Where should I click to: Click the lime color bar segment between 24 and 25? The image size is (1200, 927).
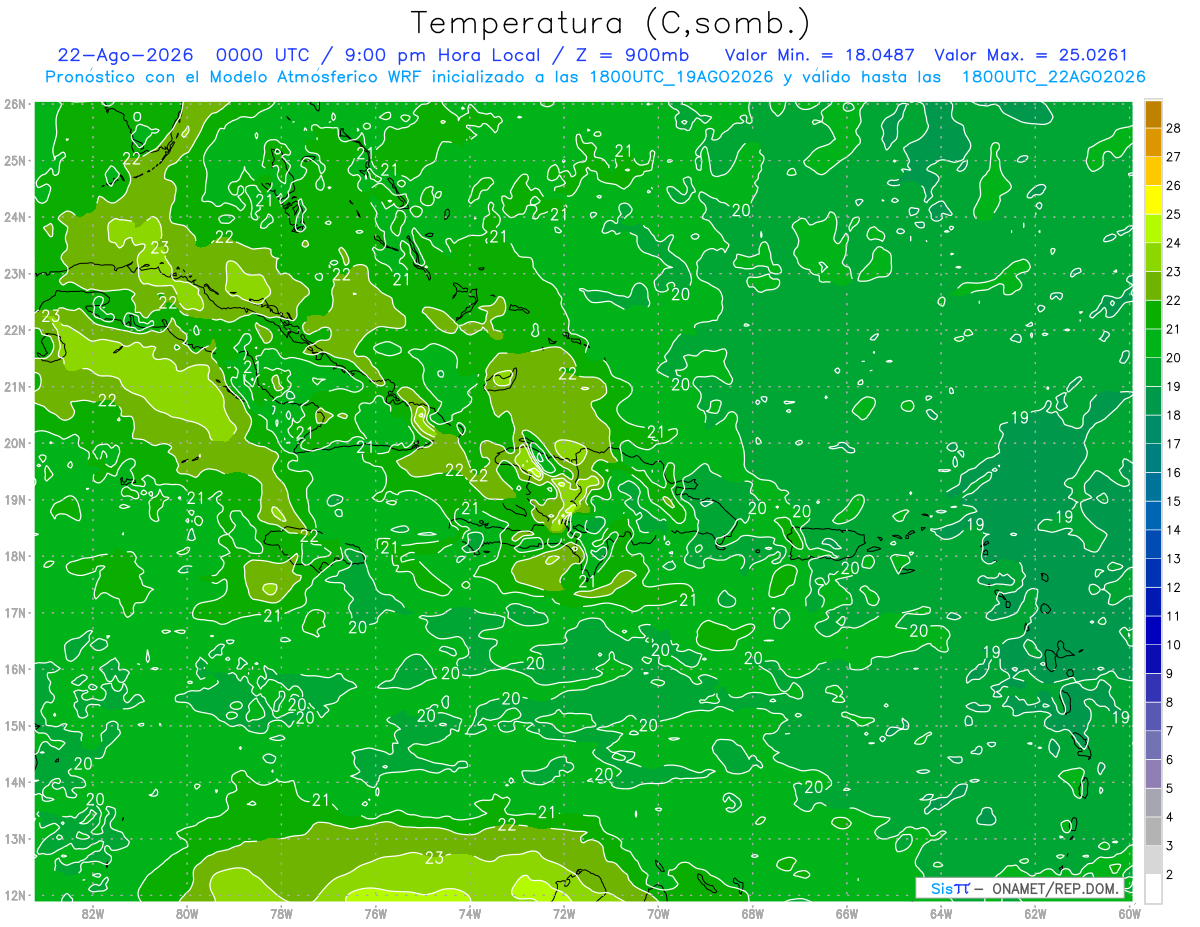(x=1153, y=229)
